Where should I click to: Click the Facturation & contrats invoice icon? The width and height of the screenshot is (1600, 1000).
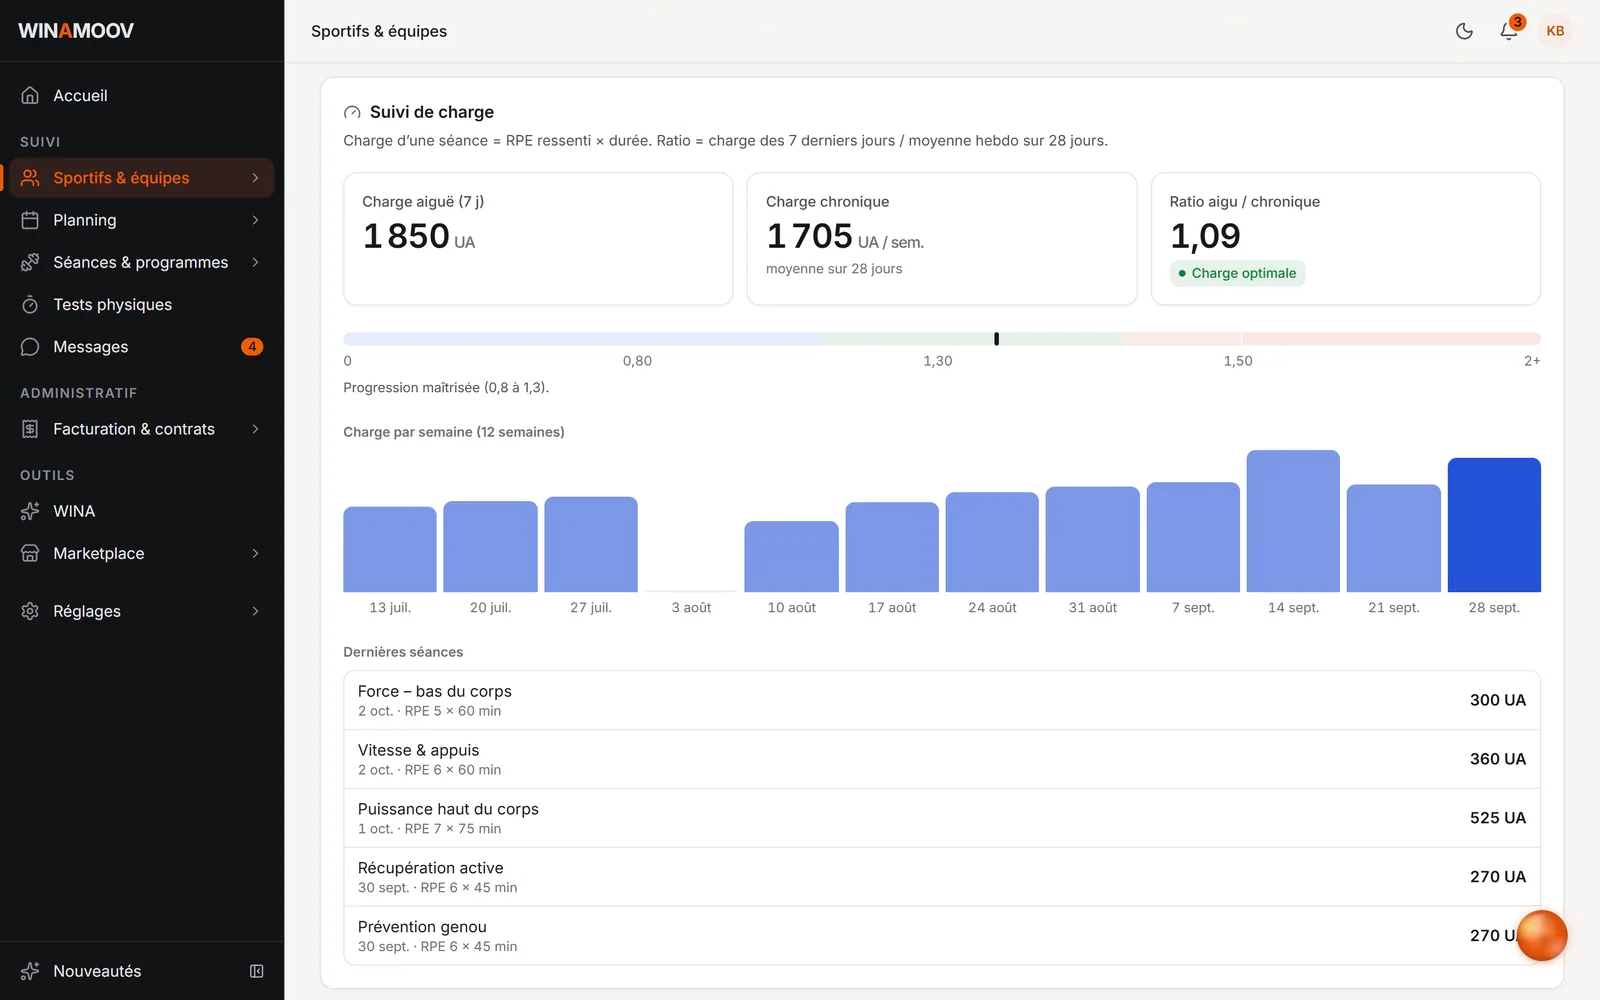coord(30,429)
